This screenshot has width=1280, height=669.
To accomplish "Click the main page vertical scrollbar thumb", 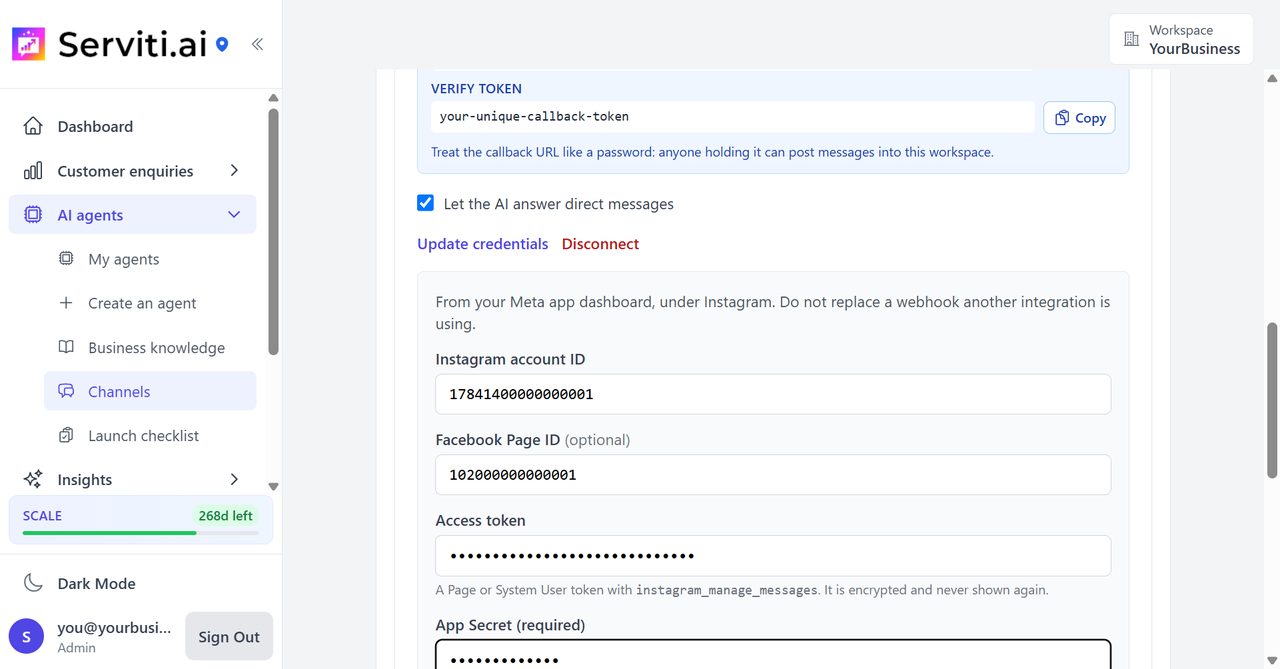I will (1273, 400).
